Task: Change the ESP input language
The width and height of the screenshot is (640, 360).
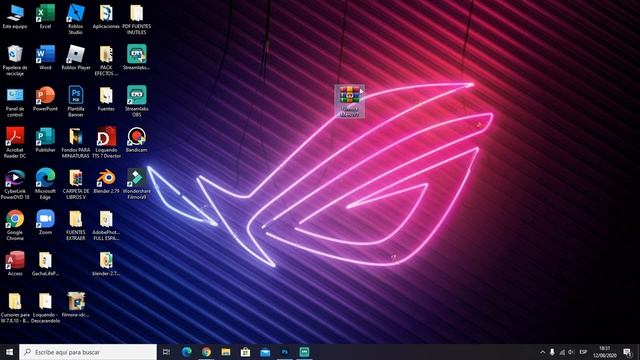Action: pyautogui.click(x=583, y=352)
